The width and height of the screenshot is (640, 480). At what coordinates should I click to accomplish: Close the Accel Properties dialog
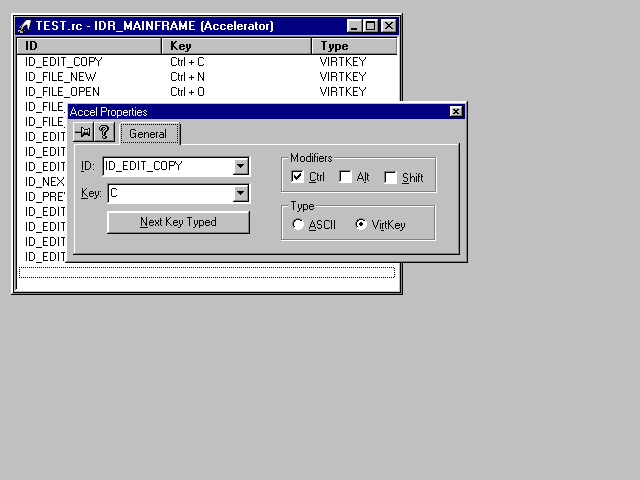point(456,112)
